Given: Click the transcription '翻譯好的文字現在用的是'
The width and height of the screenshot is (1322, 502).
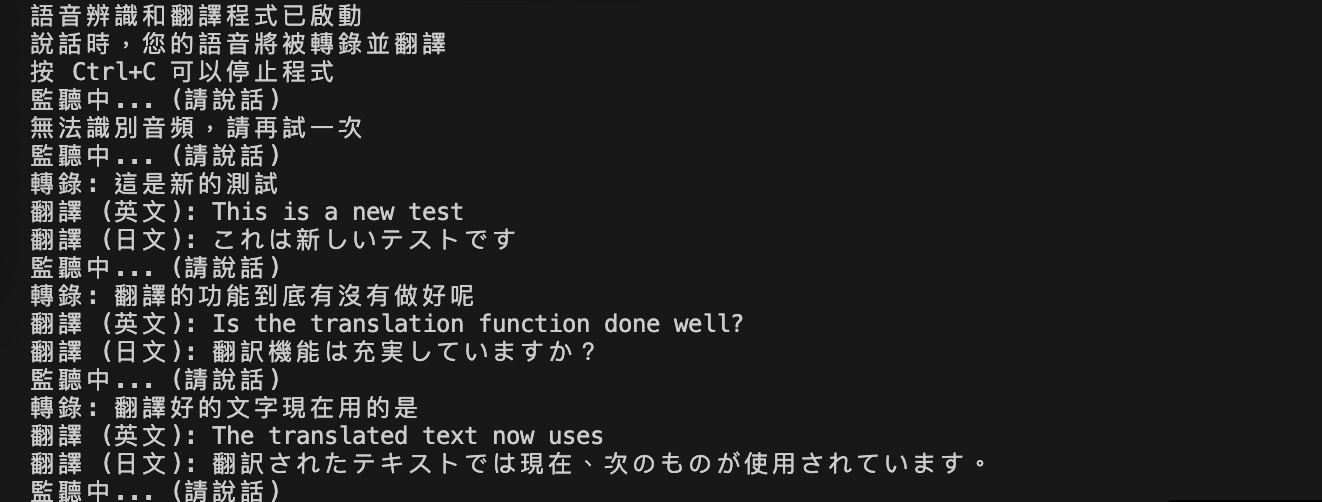Looking at the screenshot, I should [x=267, y=408].
